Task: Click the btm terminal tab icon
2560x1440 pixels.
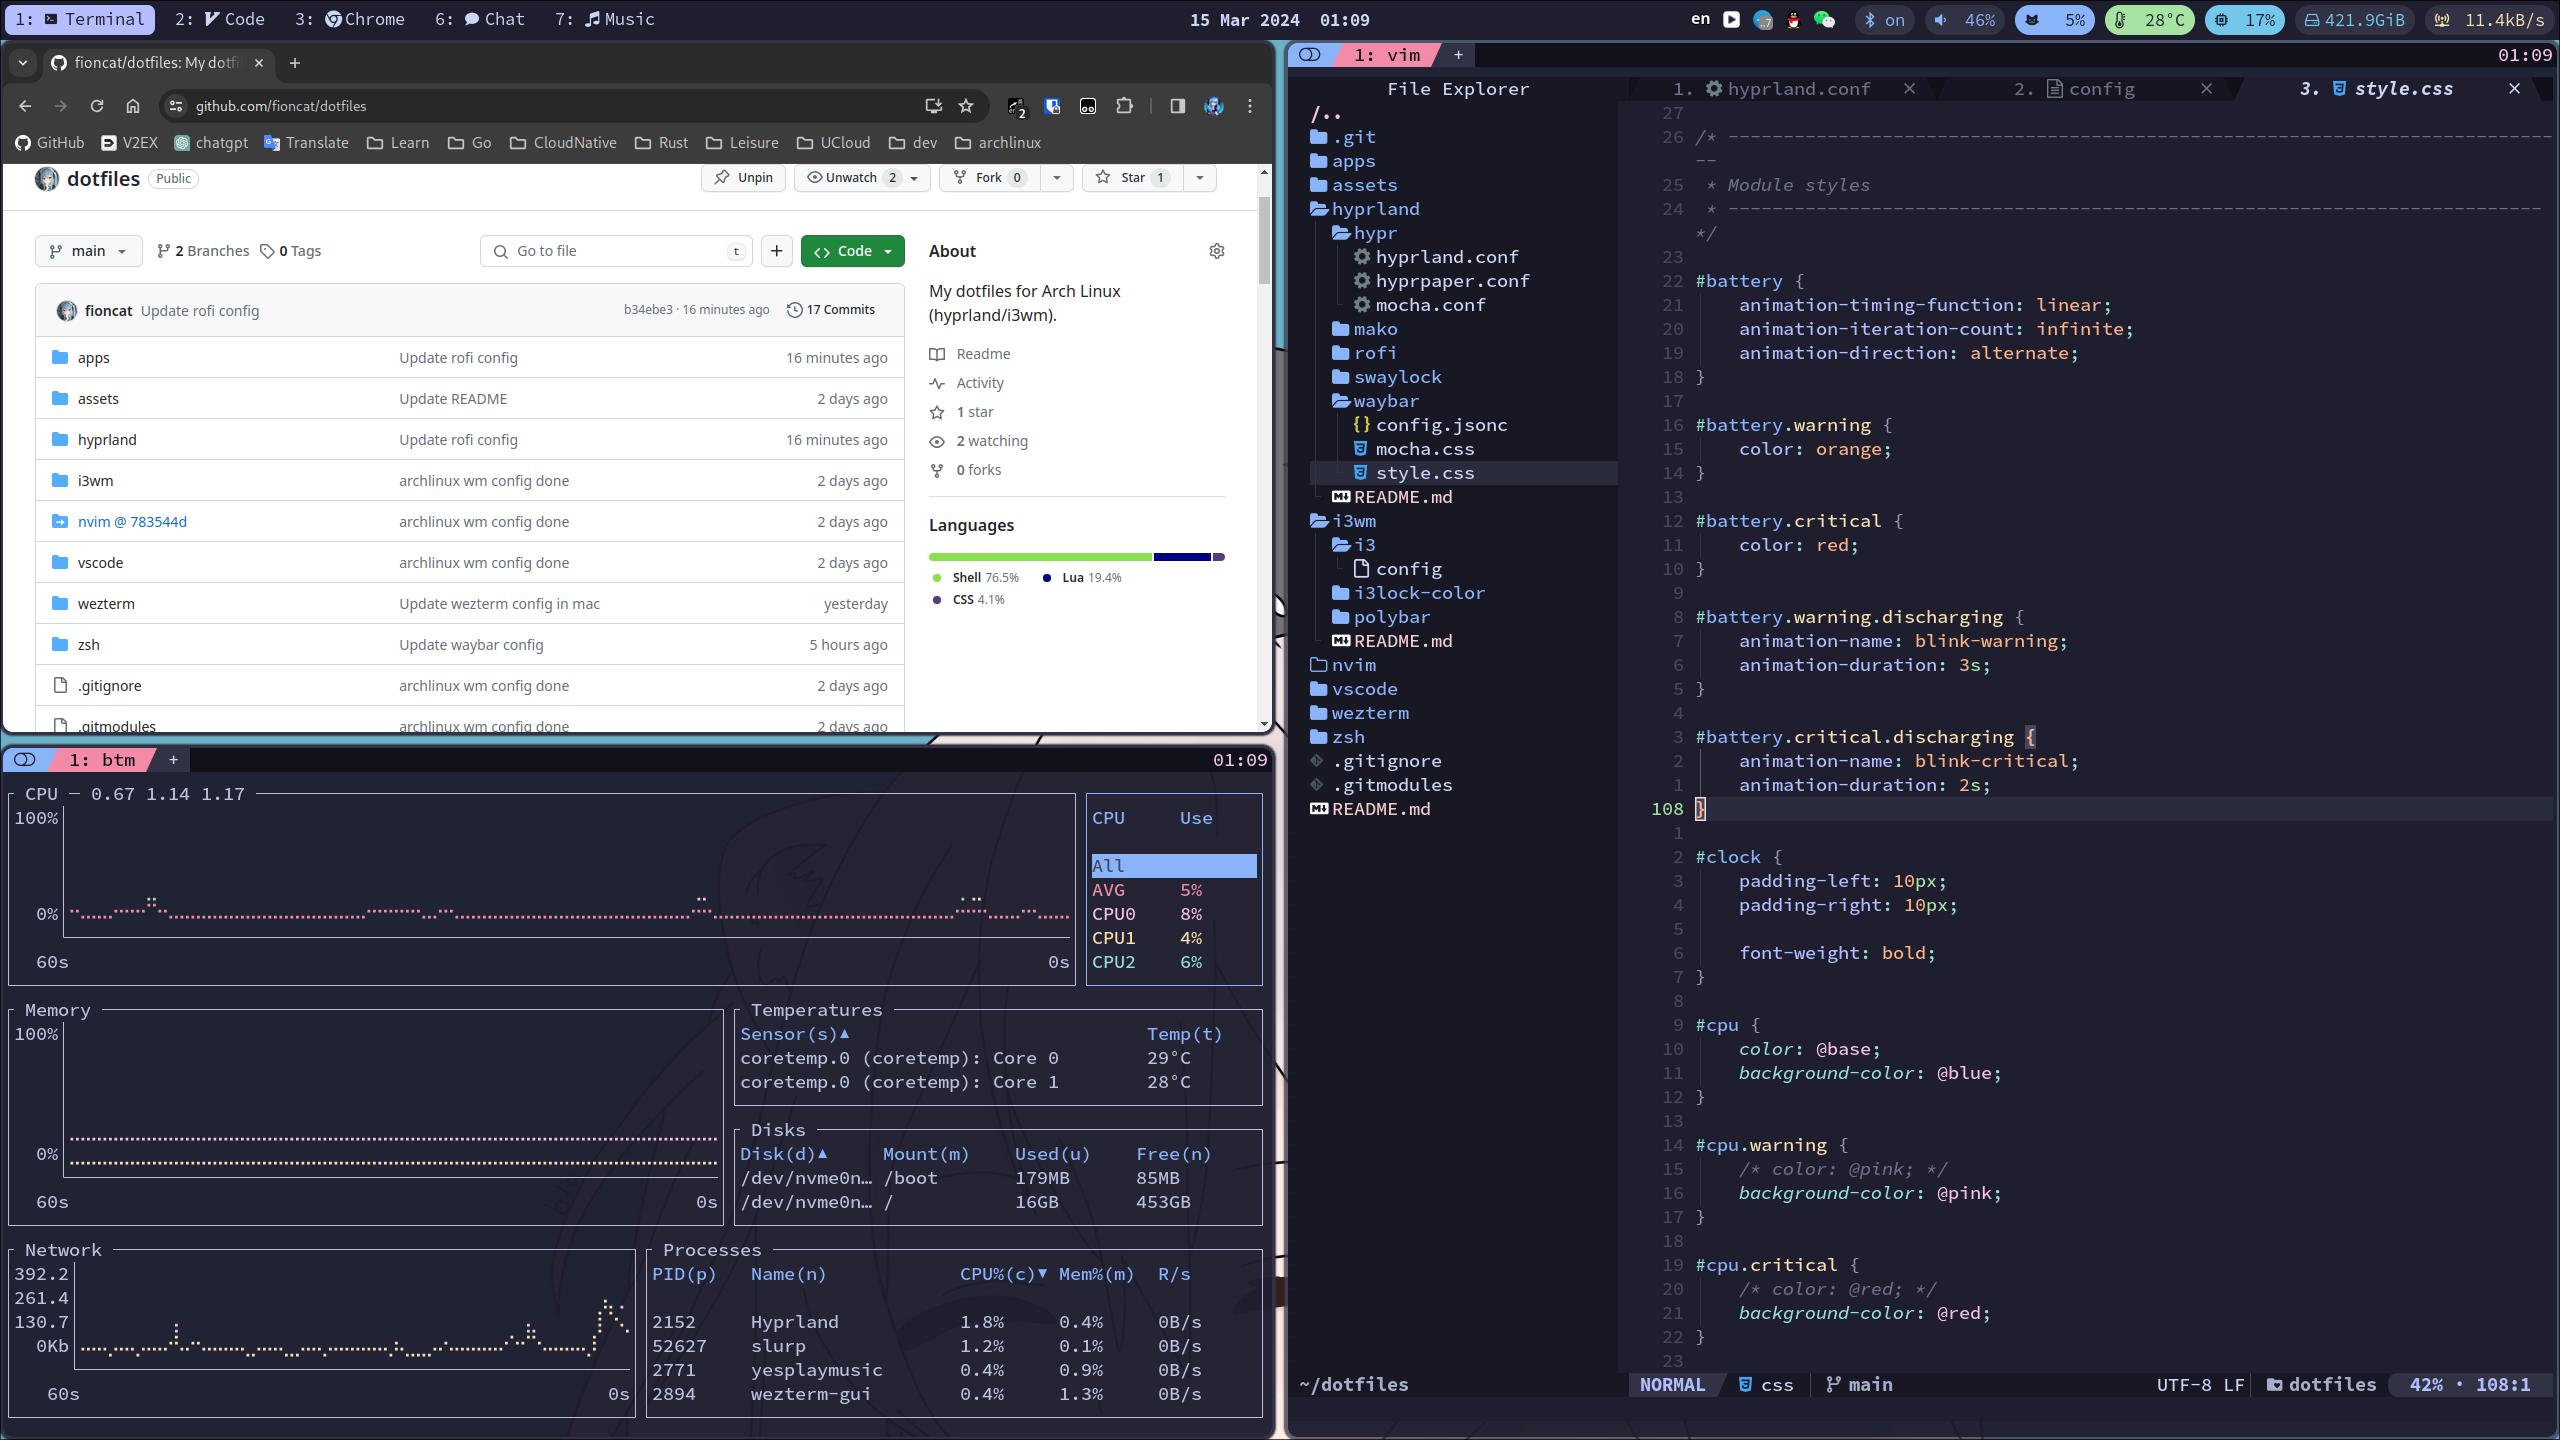Action: coord(25,760)
